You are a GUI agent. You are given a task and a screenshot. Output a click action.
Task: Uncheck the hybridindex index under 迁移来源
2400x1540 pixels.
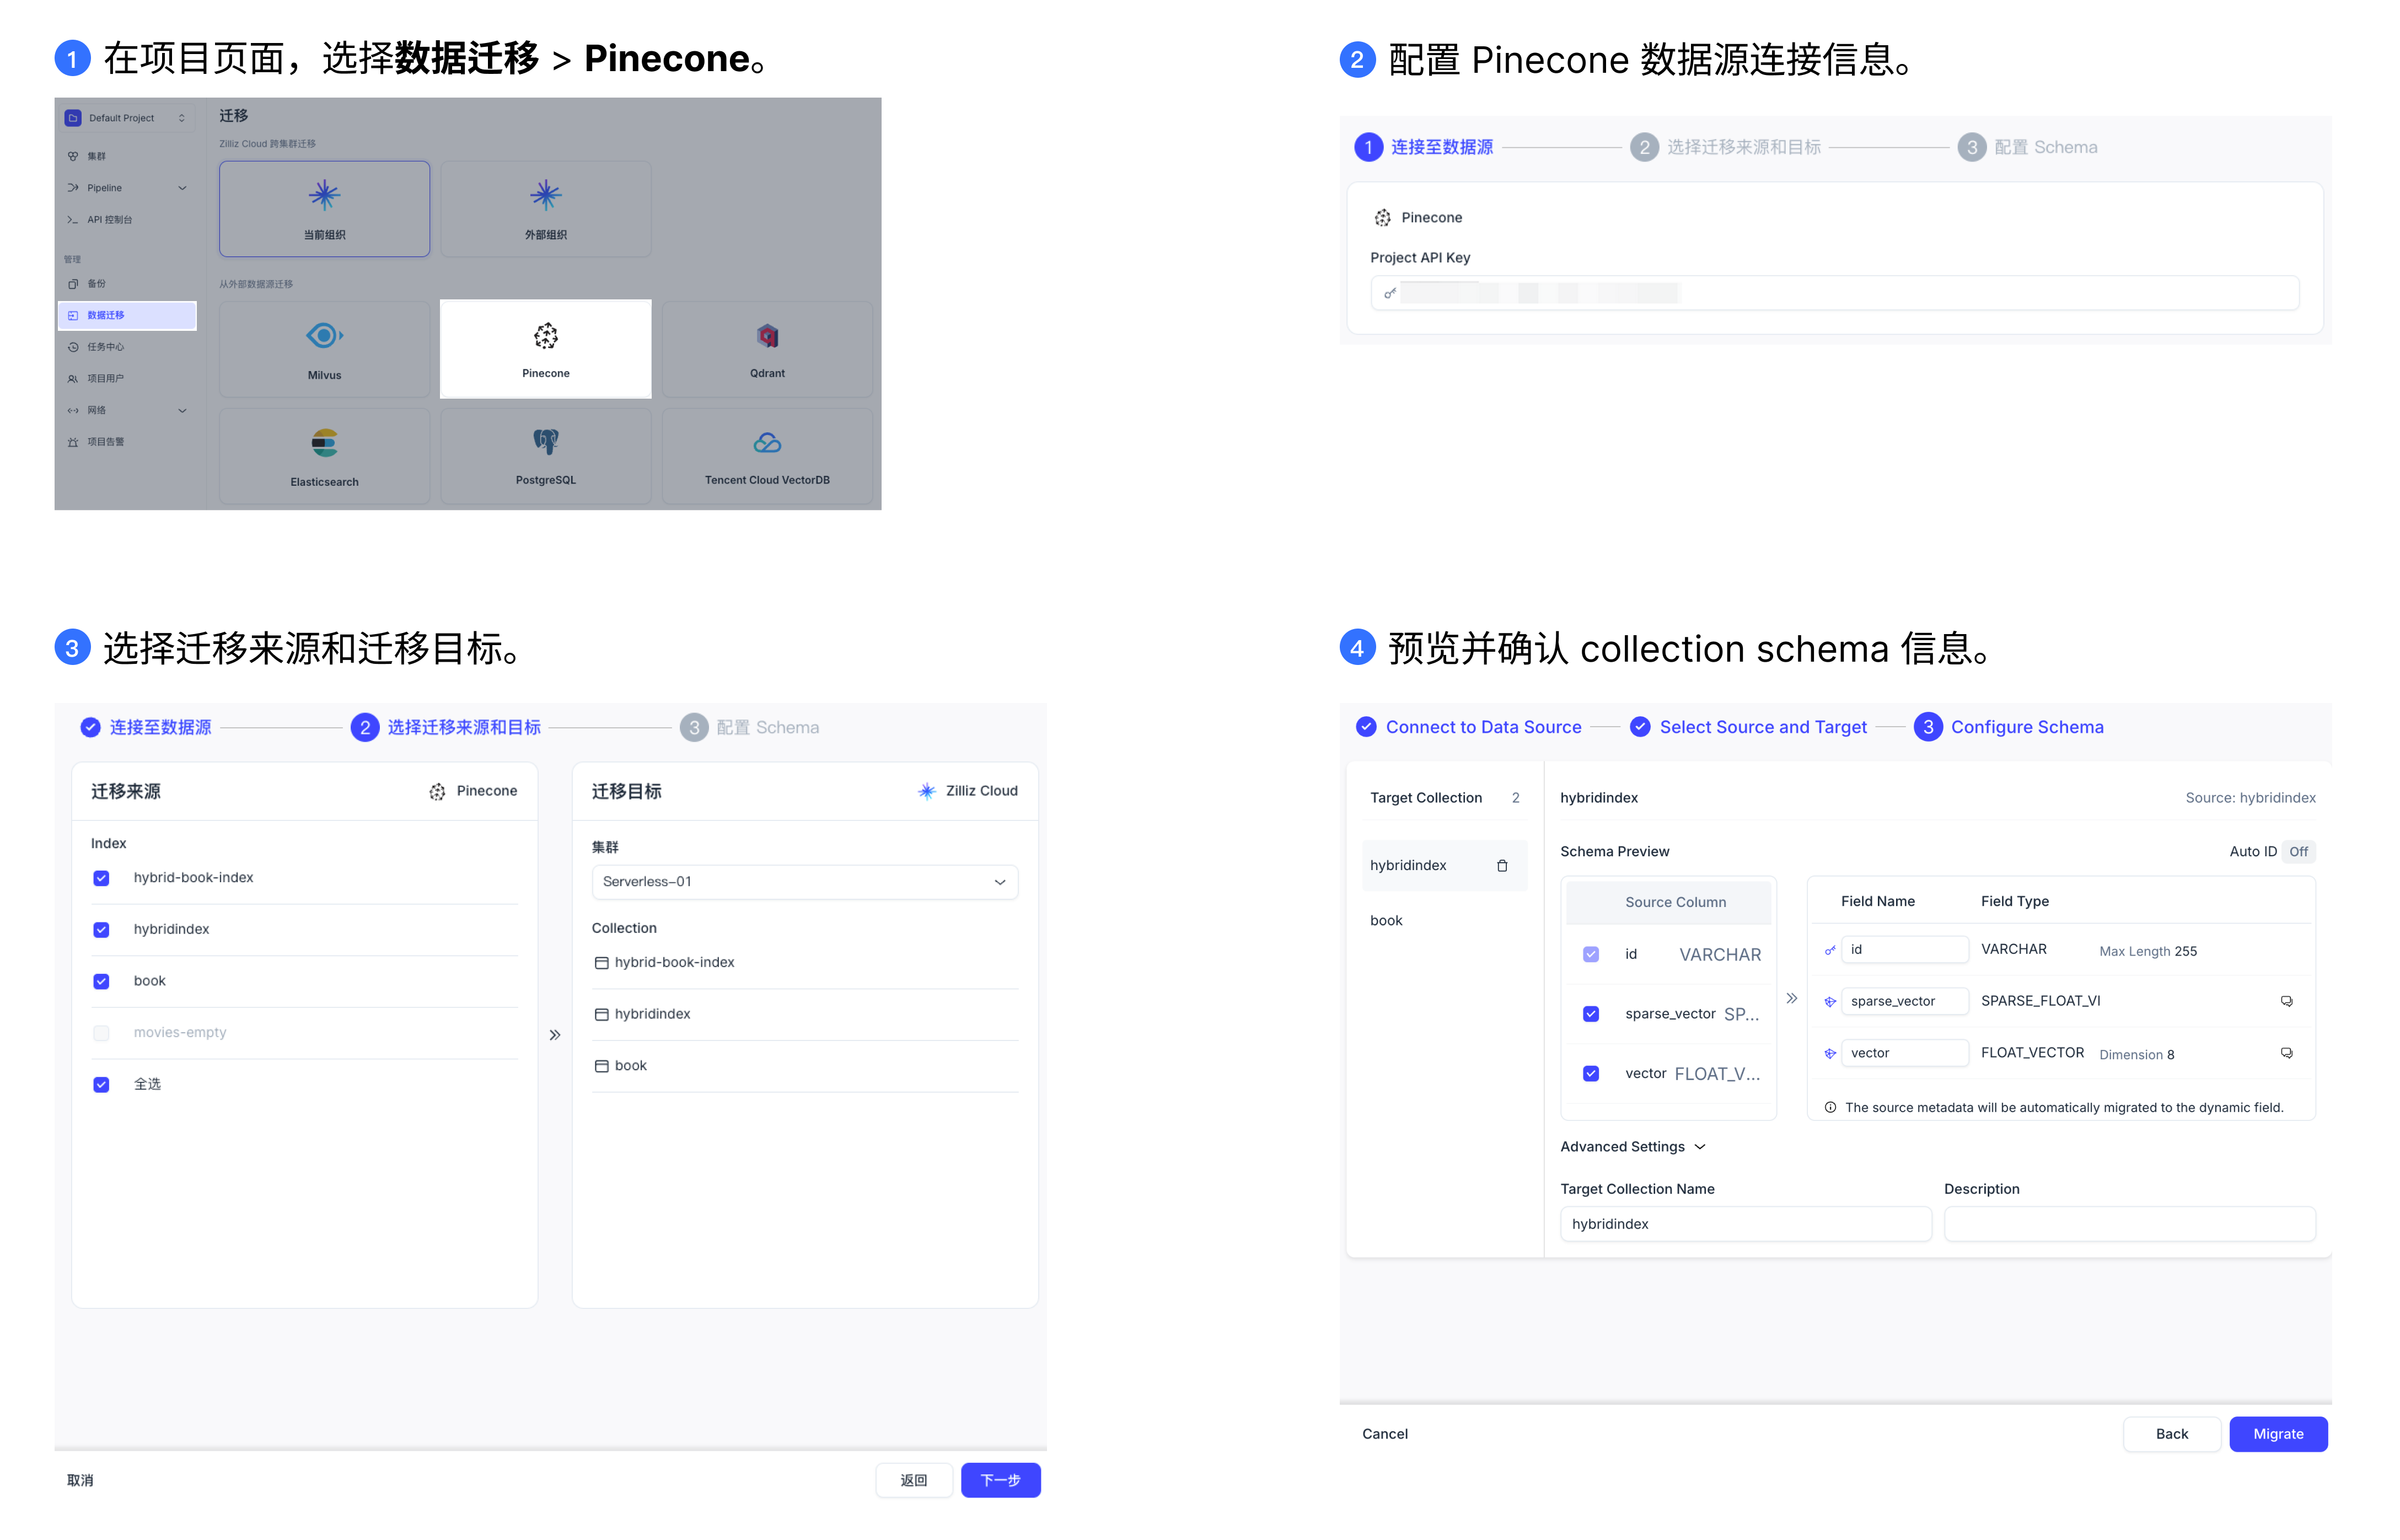click(x=101, y=930)
